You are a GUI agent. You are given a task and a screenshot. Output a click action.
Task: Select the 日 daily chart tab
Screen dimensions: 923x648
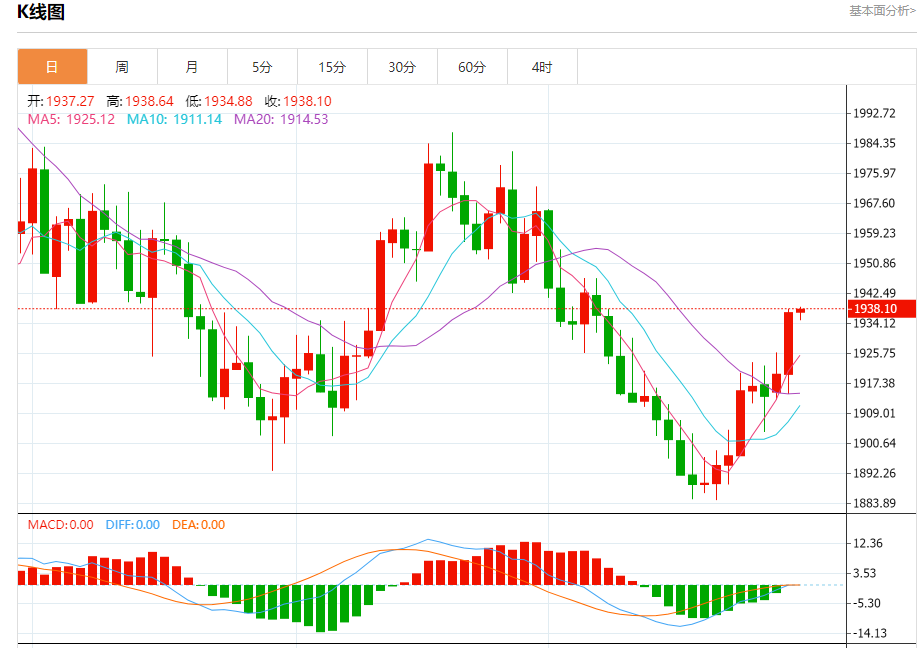[52, 67]
